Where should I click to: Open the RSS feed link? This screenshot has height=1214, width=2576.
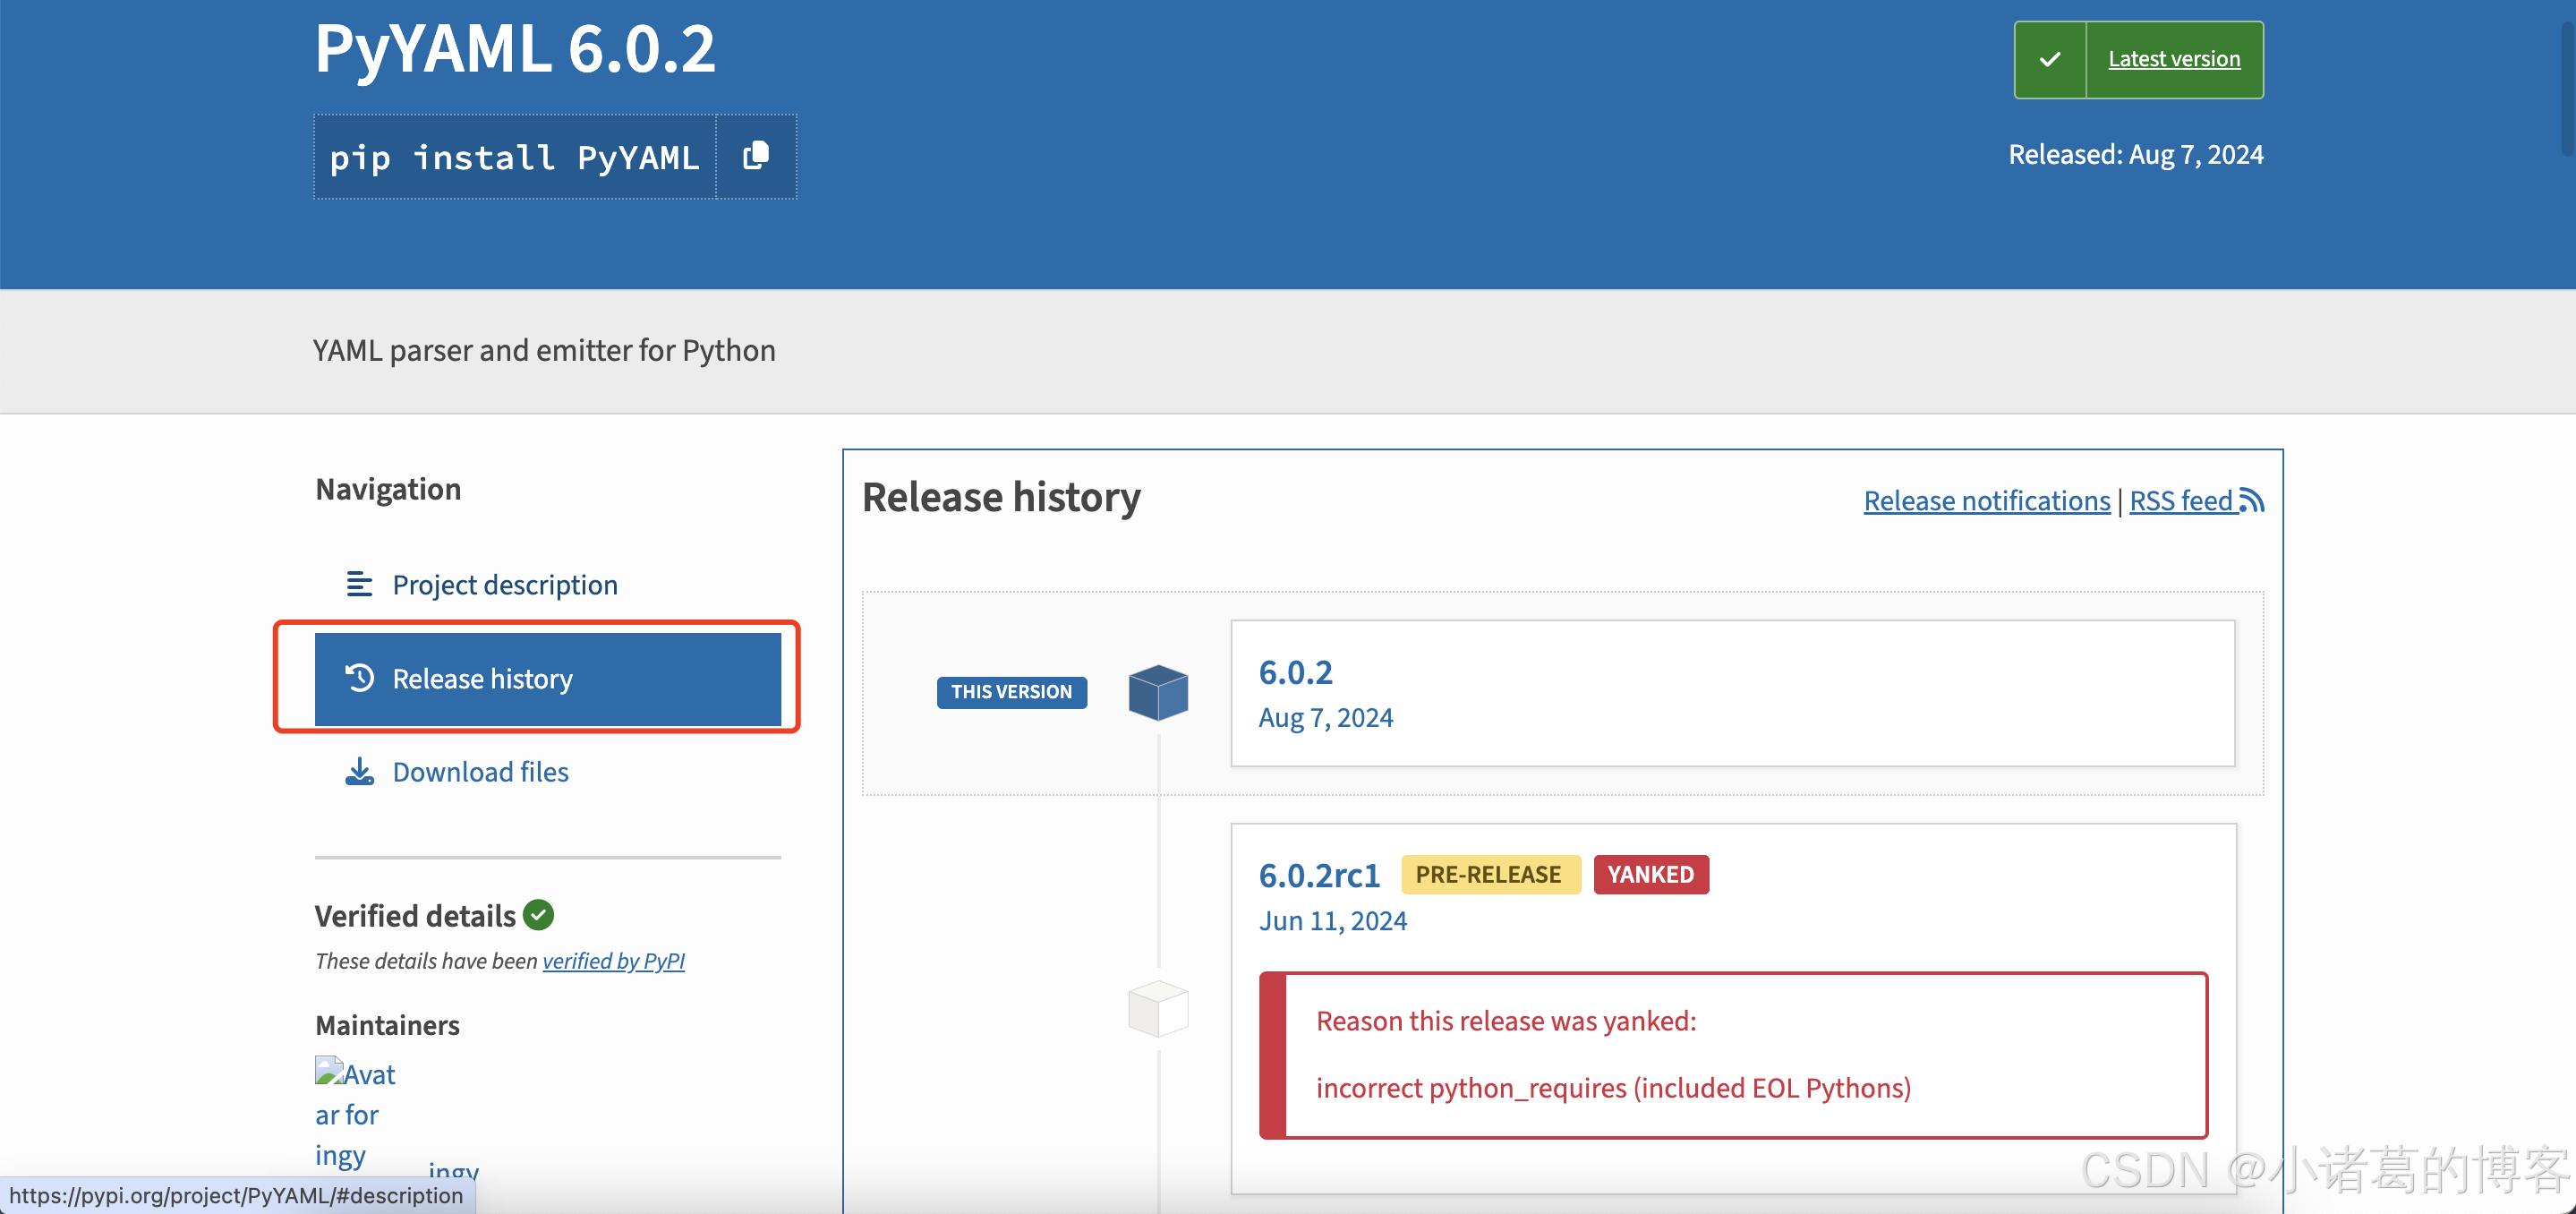[x=2180, y=500]
